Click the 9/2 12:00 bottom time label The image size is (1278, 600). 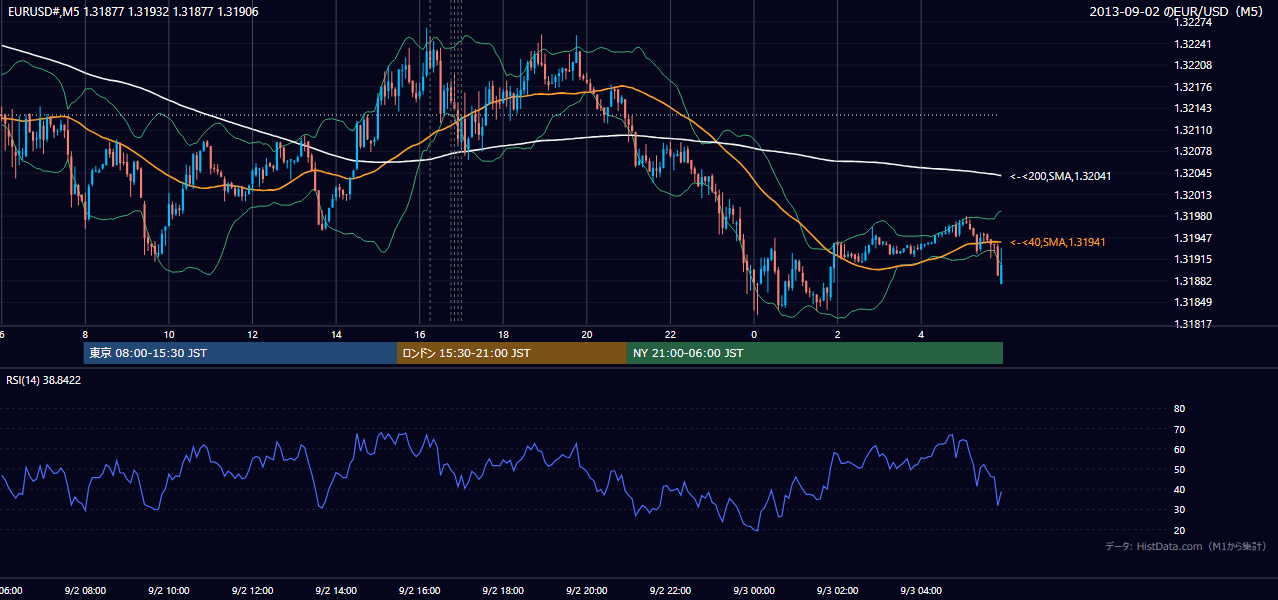pyautogui.click(x=252, y=590)
